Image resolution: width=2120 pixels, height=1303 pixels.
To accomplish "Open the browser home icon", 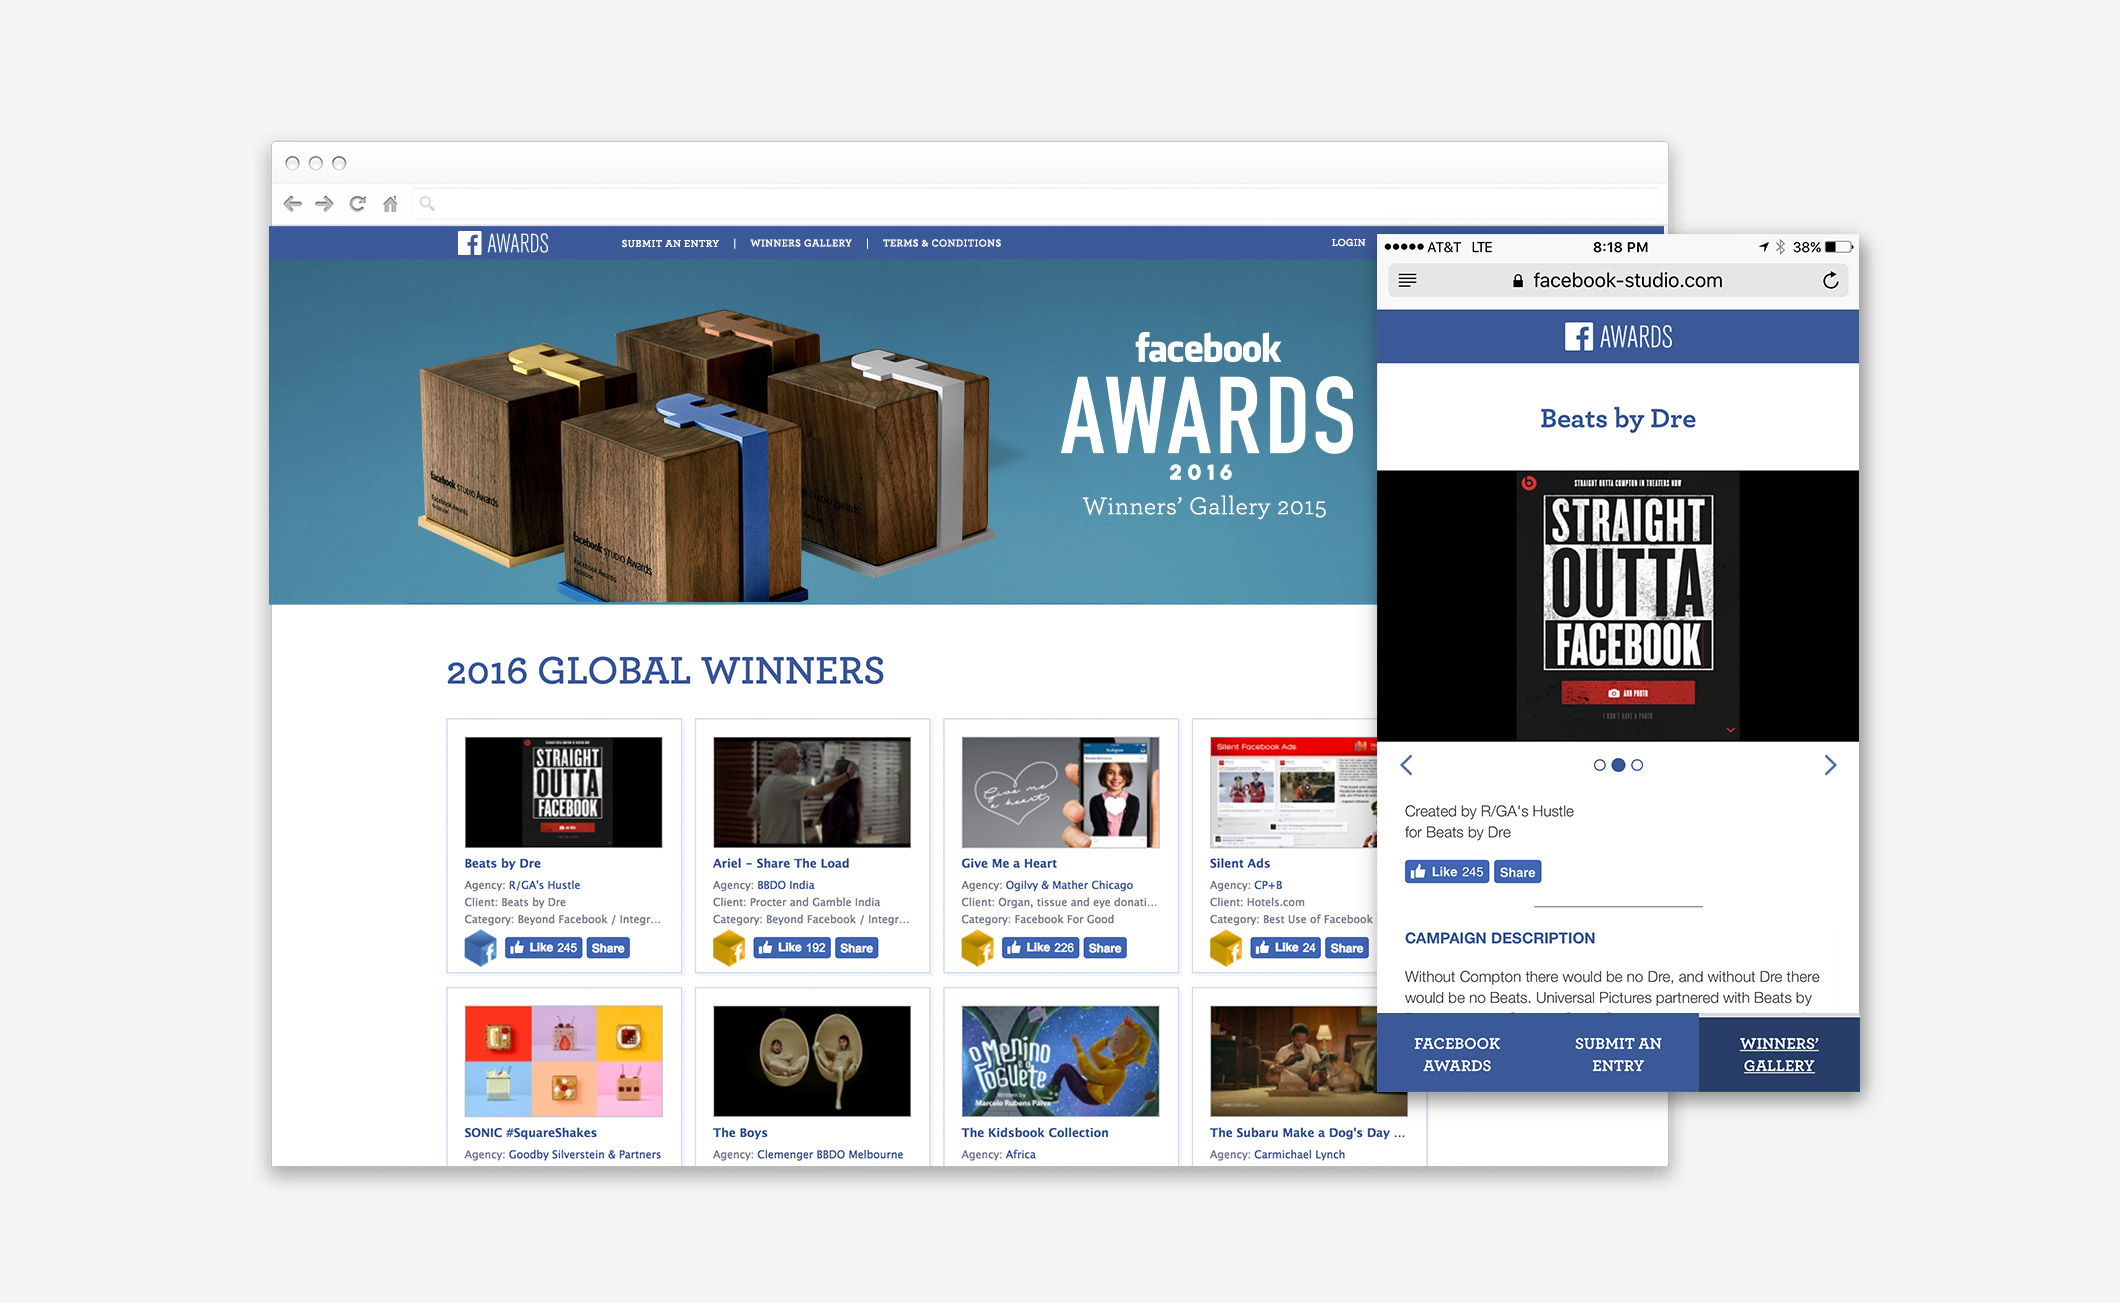I will (390, 204).
